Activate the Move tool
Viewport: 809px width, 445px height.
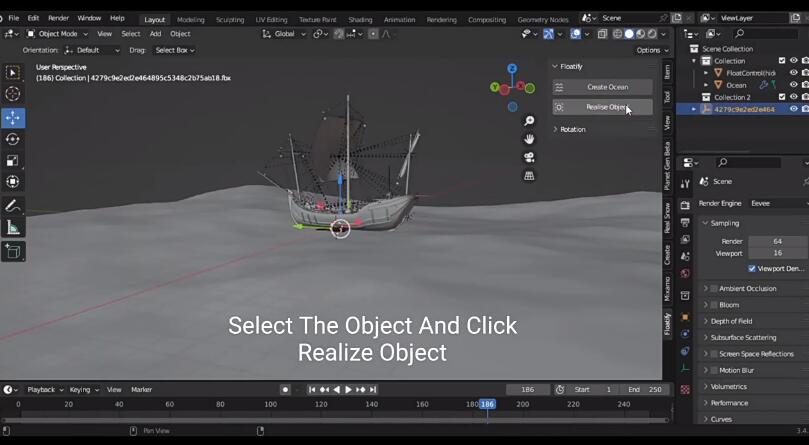13,118
